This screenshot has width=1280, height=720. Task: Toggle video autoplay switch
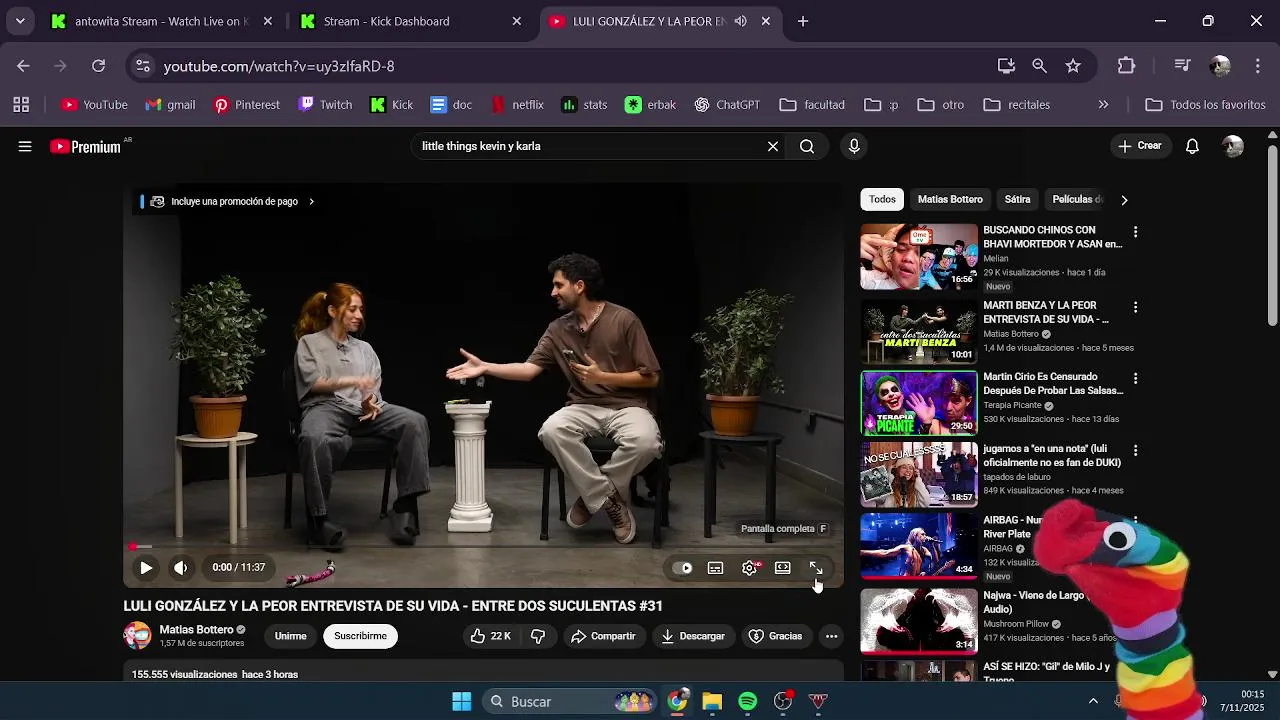coord(682,568)
